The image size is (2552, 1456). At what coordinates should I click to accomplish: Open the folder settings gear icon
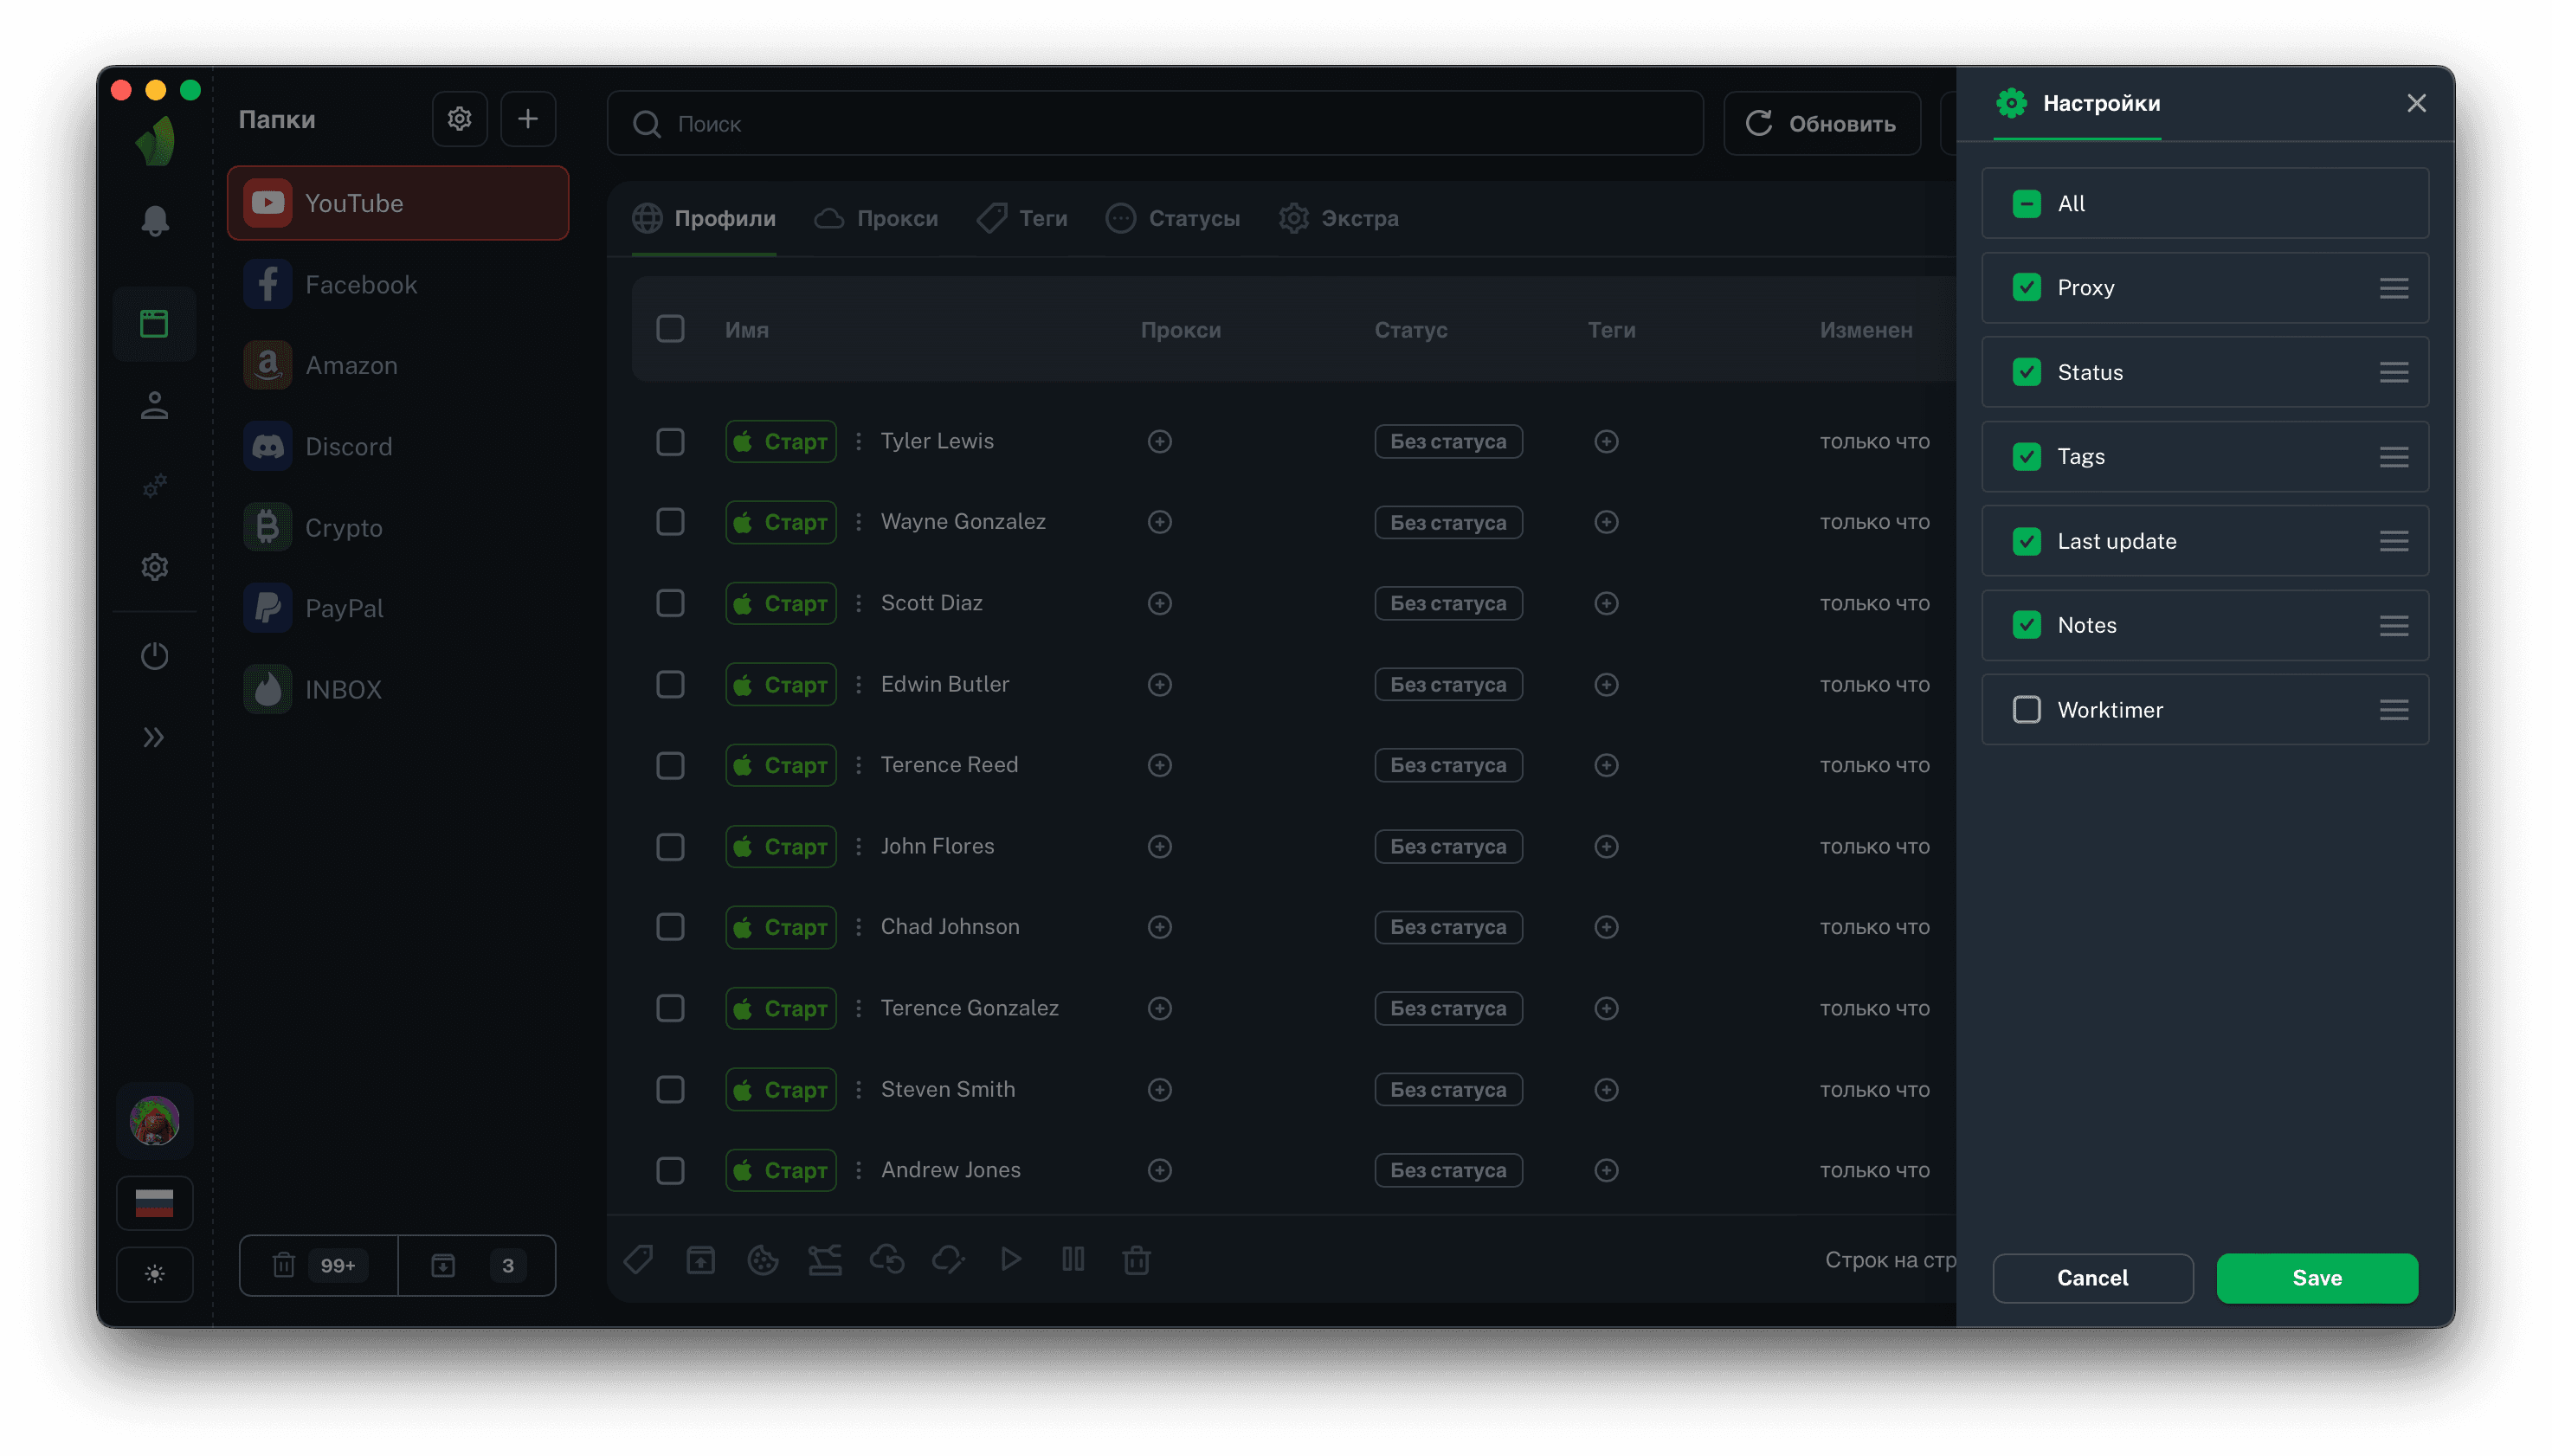459,119
